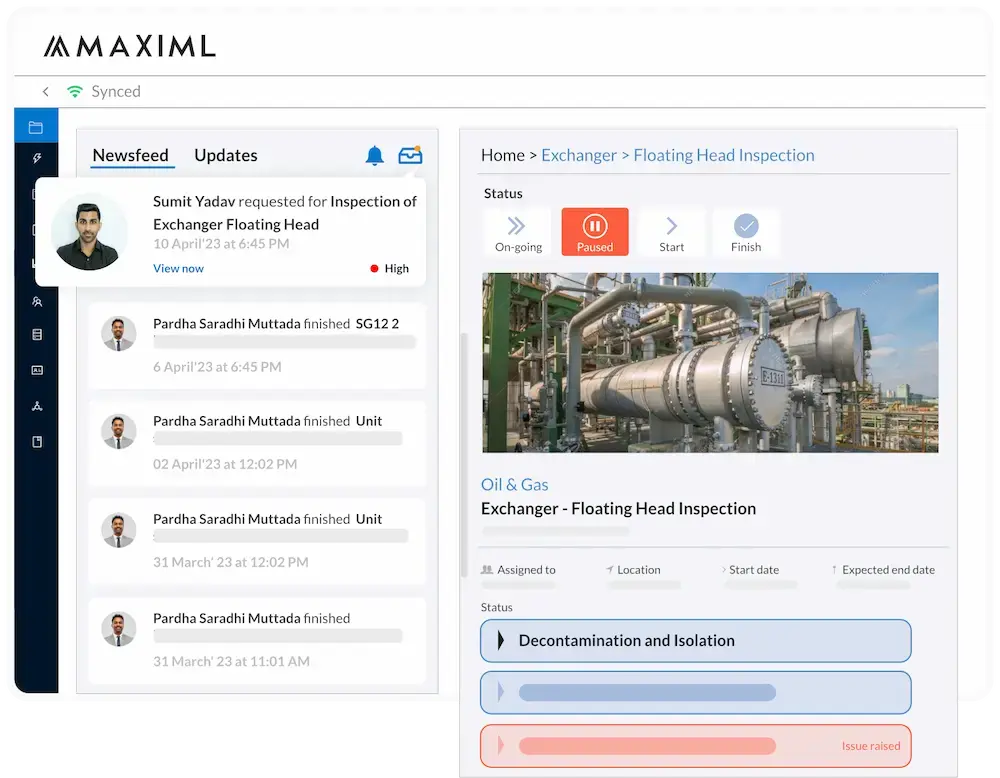This screenshot has height=778, width=1000.
Task: Set status to Paused
Action: tap(594, 232)
